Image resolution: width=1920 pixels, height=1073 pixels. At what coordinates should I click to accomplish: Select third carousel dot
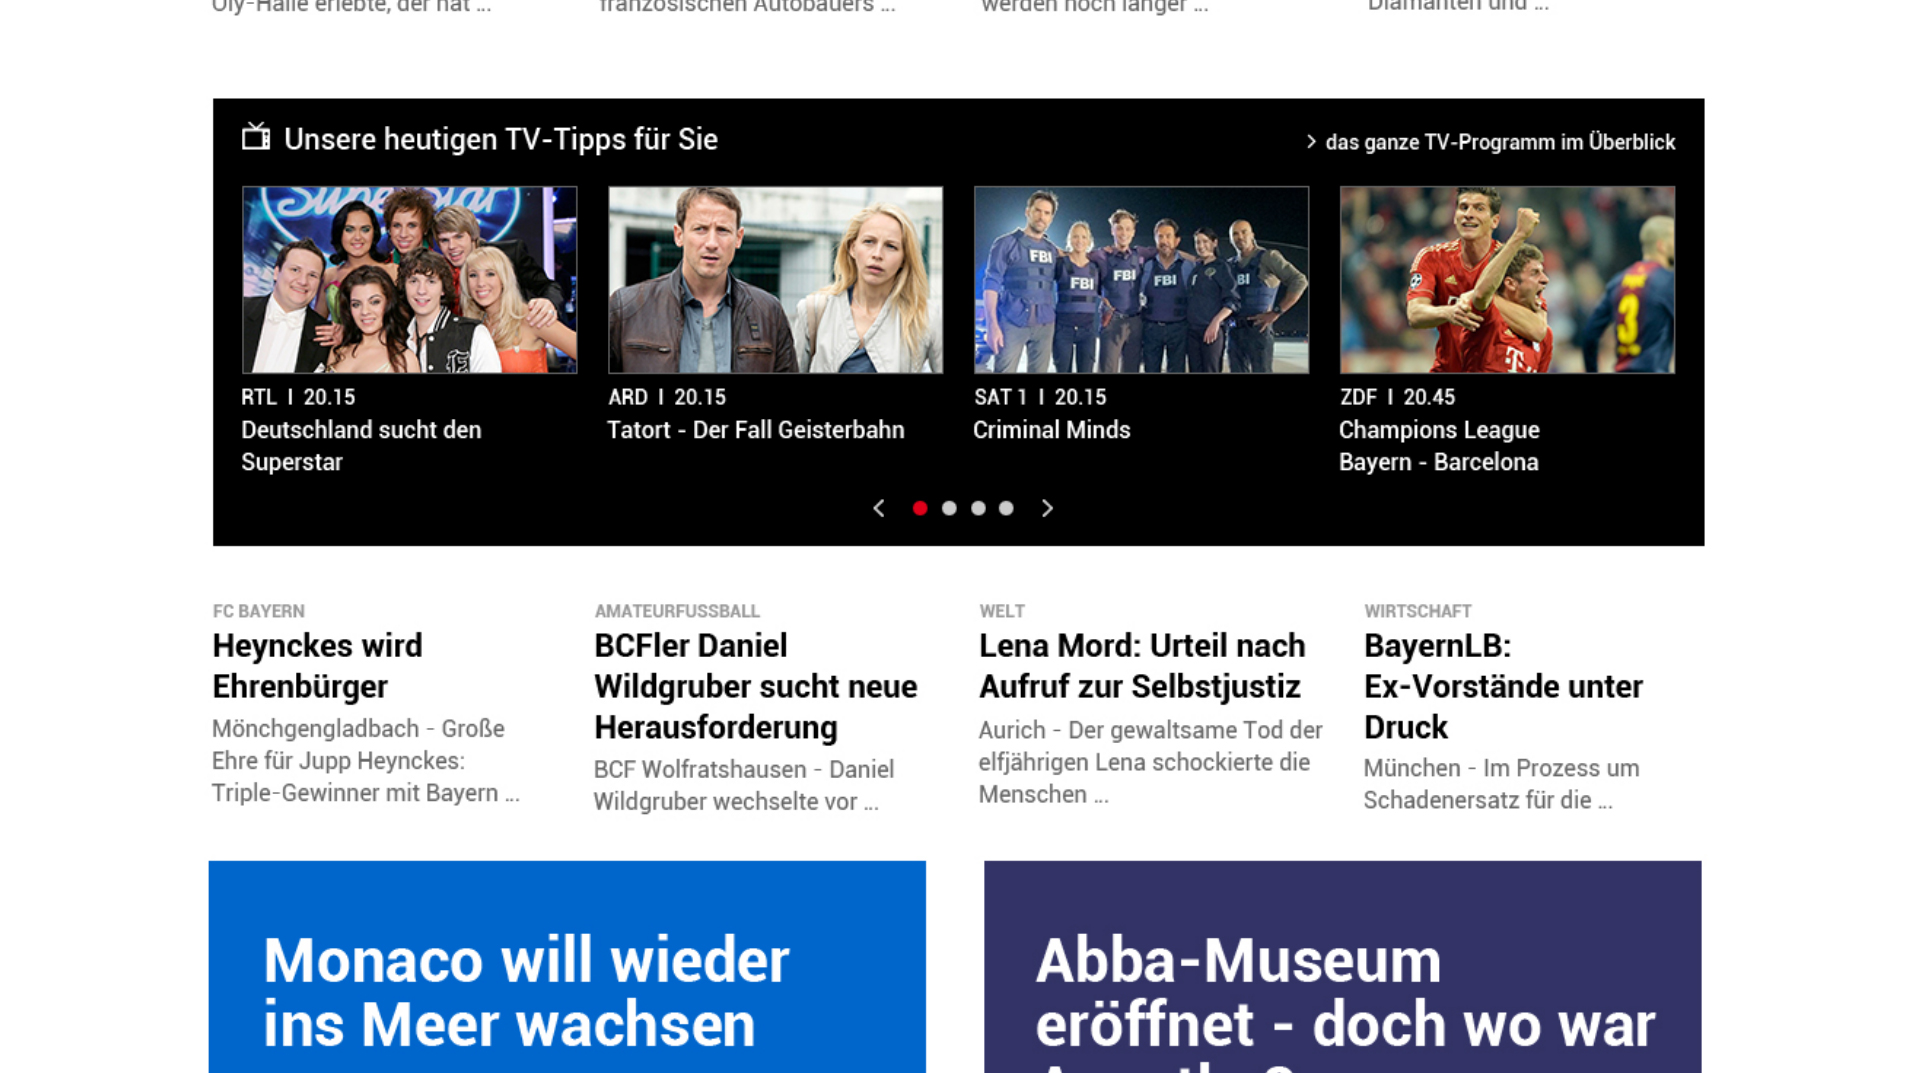pyautogui.click(x=978, y=508)
